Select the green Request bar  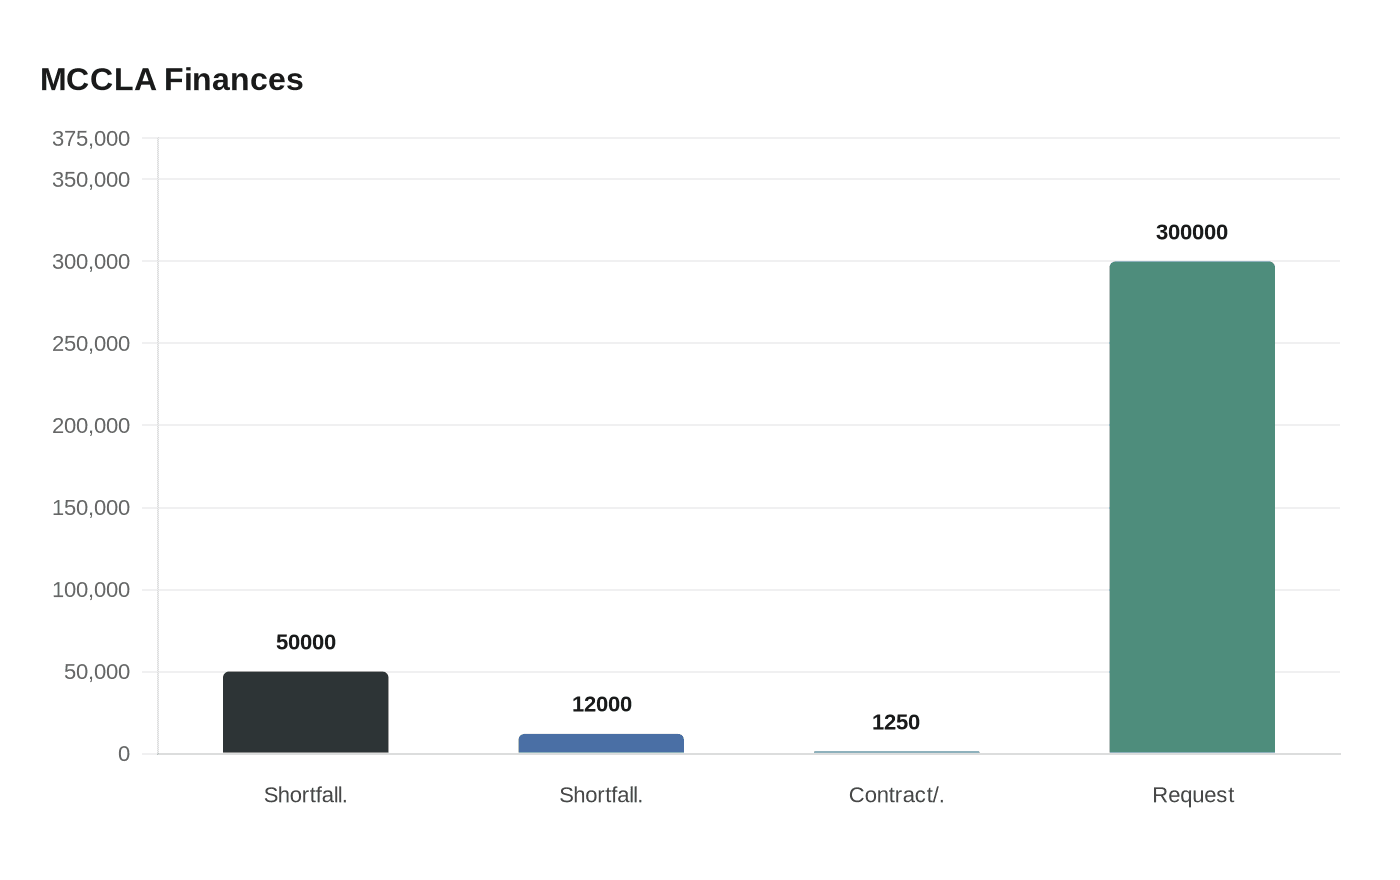(x=1192, y=507)
